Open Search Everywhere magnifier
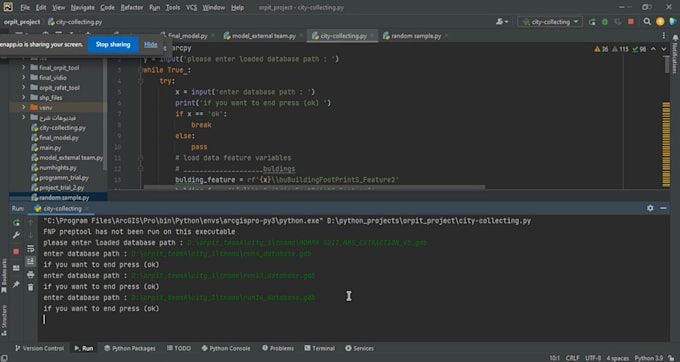Screen dimensions: 680x362 [647, 22]
